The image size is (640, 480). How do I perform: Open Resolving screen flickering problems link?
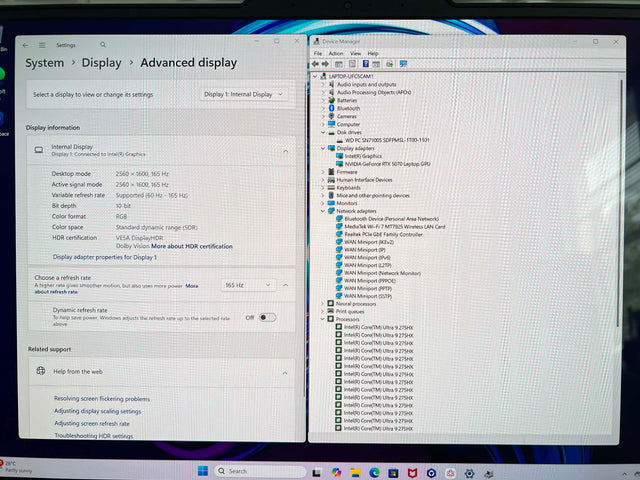(102, 399)
